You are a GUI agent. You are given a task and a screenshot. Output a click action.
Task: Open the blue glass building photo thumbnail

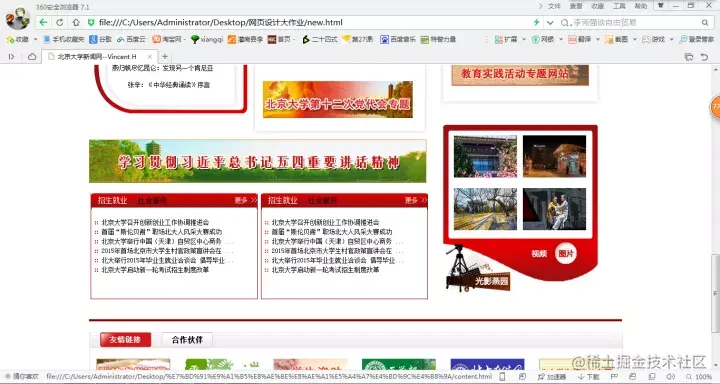485,156
